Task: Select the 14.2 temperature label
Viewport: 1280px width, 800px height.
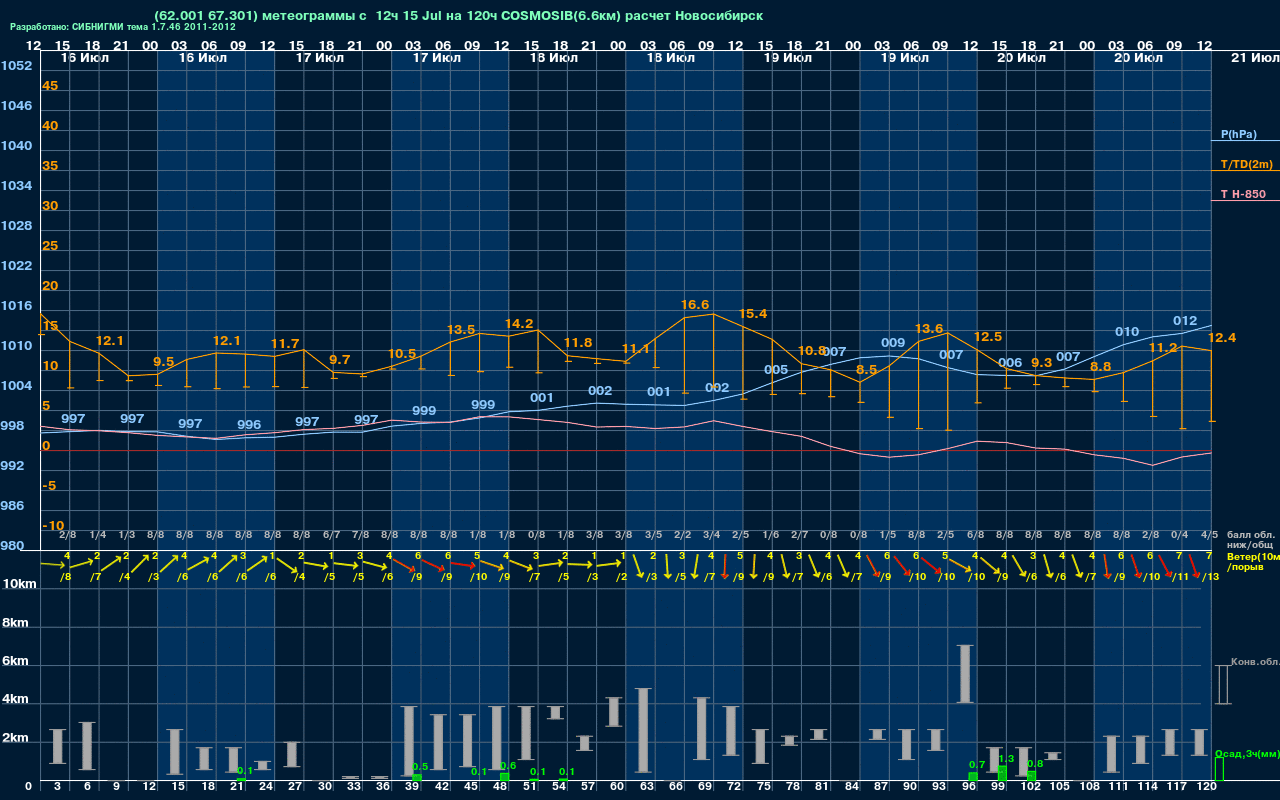Action: (519, 324)
